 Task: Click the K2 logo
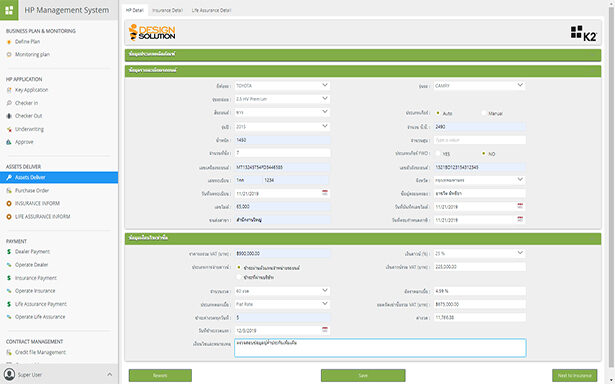[584, 33]
